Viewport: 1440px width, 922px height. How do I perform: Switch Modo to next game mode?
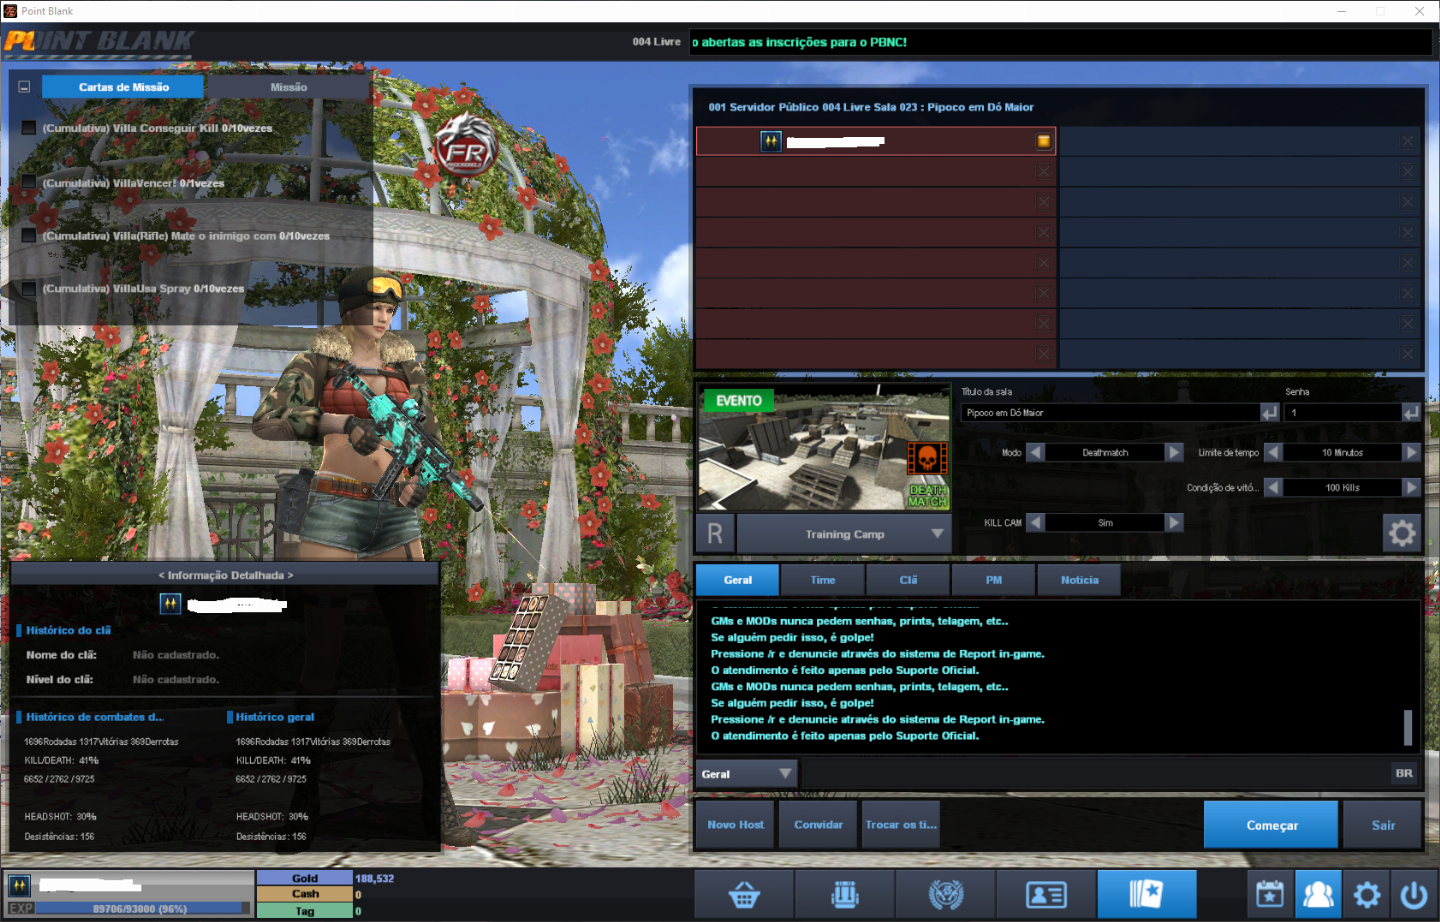(x=1174, y=452)
